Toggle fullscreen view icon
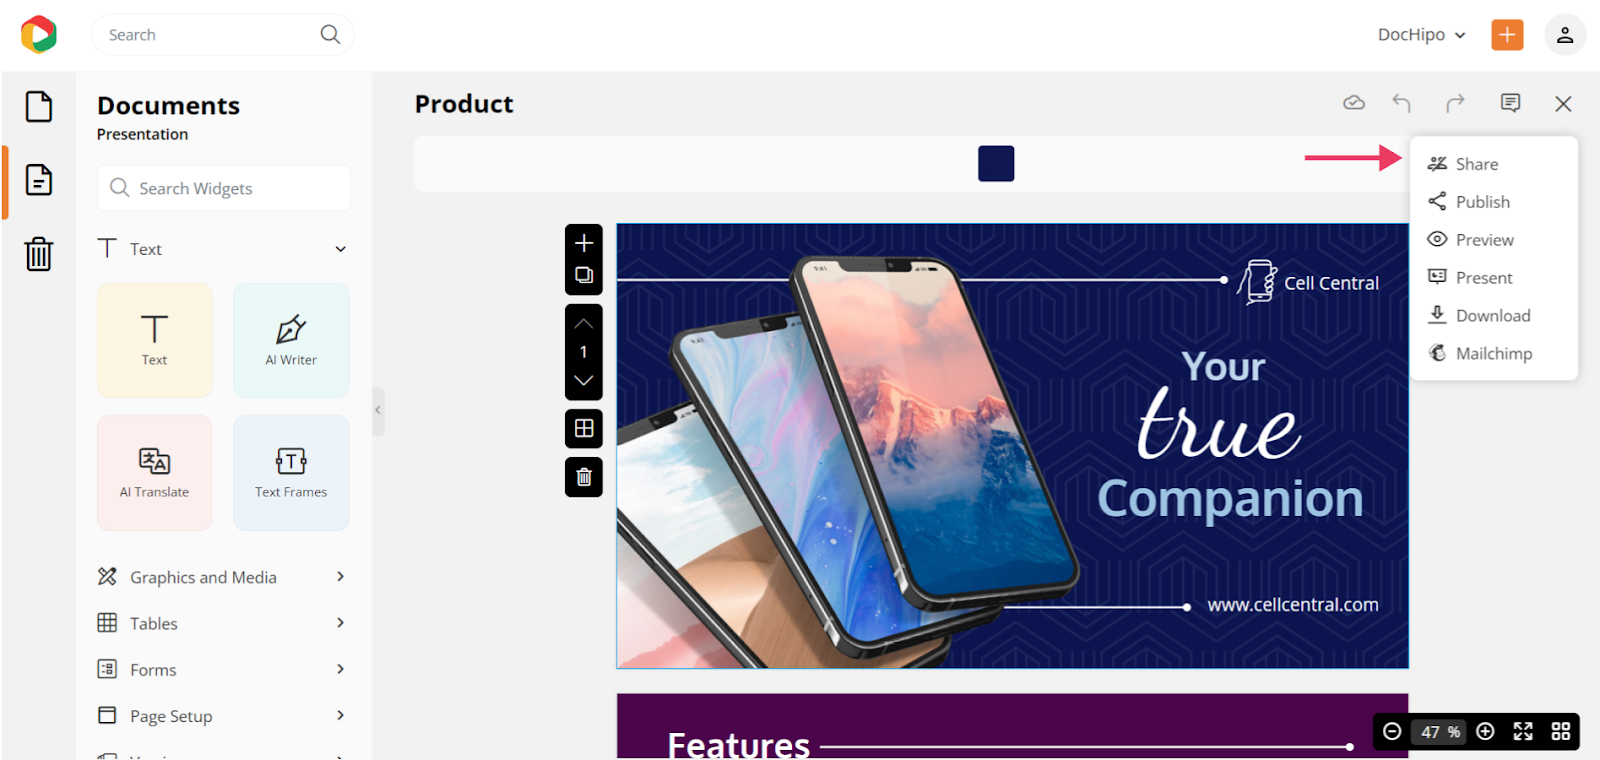 click(1523, 731)
